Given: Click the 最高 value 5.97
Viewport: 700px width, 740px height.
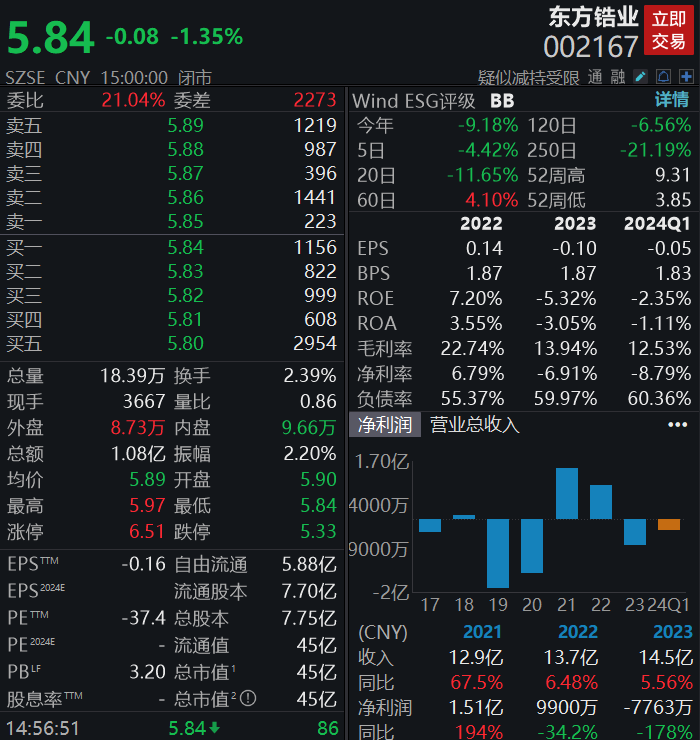Looking at the screenshot, I should point(147,506).
